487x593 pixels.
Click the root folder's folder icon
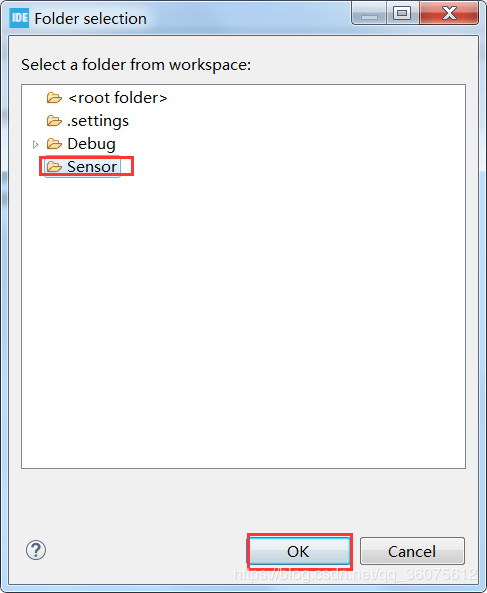(x=54, y=98)
